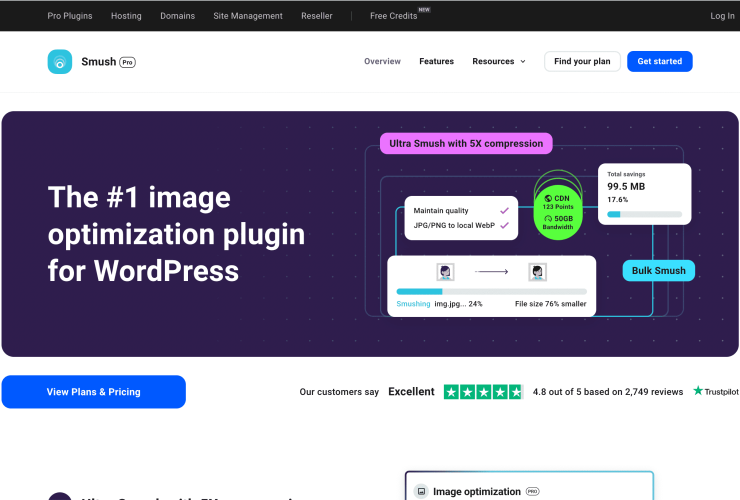Click the Get started button
This screenshot has width=740, height=500.
tap(659, 62)
